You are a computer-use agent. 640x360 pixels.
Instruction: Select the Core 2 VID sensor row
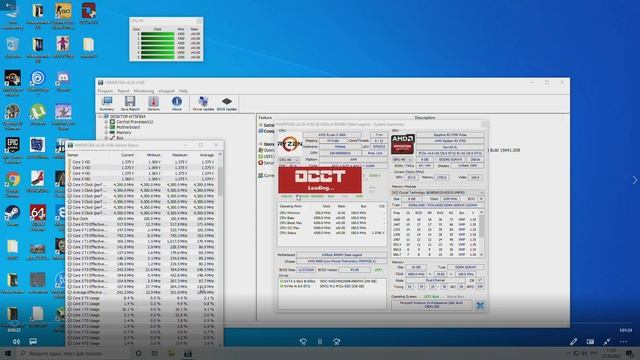point(141,162)
